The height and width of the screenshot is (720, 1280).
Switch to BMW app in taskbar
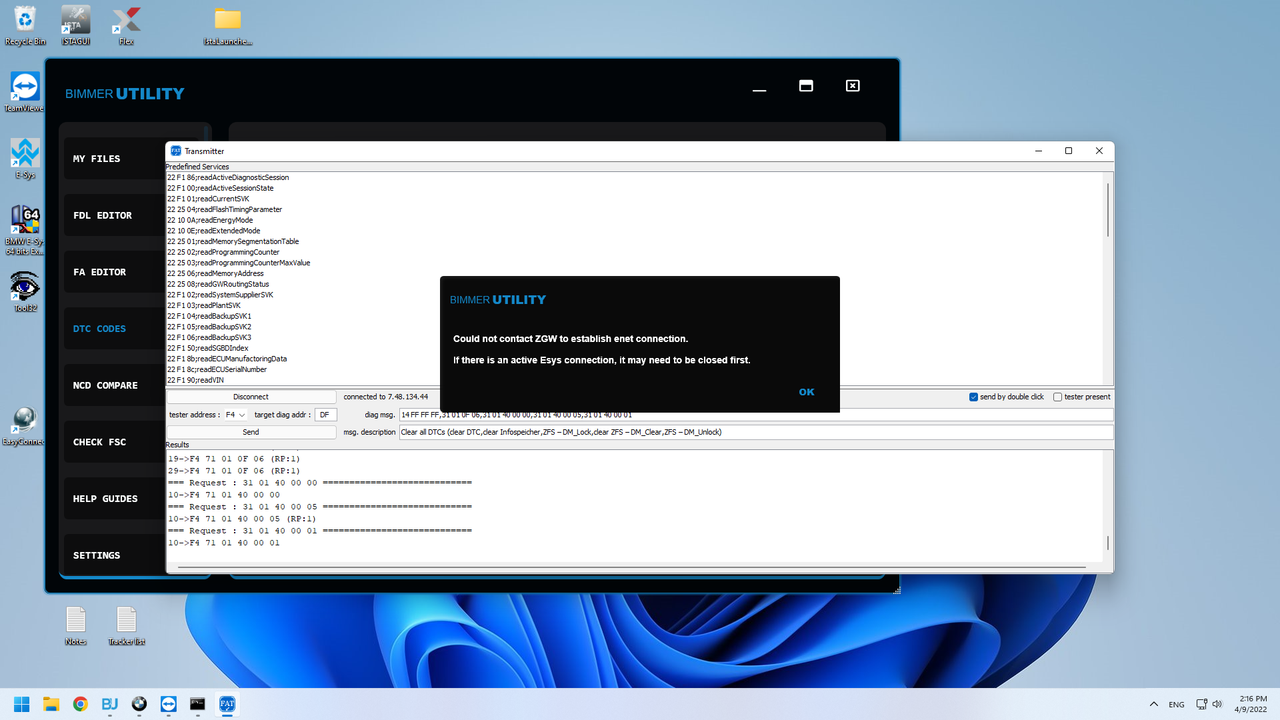[139, 704]
